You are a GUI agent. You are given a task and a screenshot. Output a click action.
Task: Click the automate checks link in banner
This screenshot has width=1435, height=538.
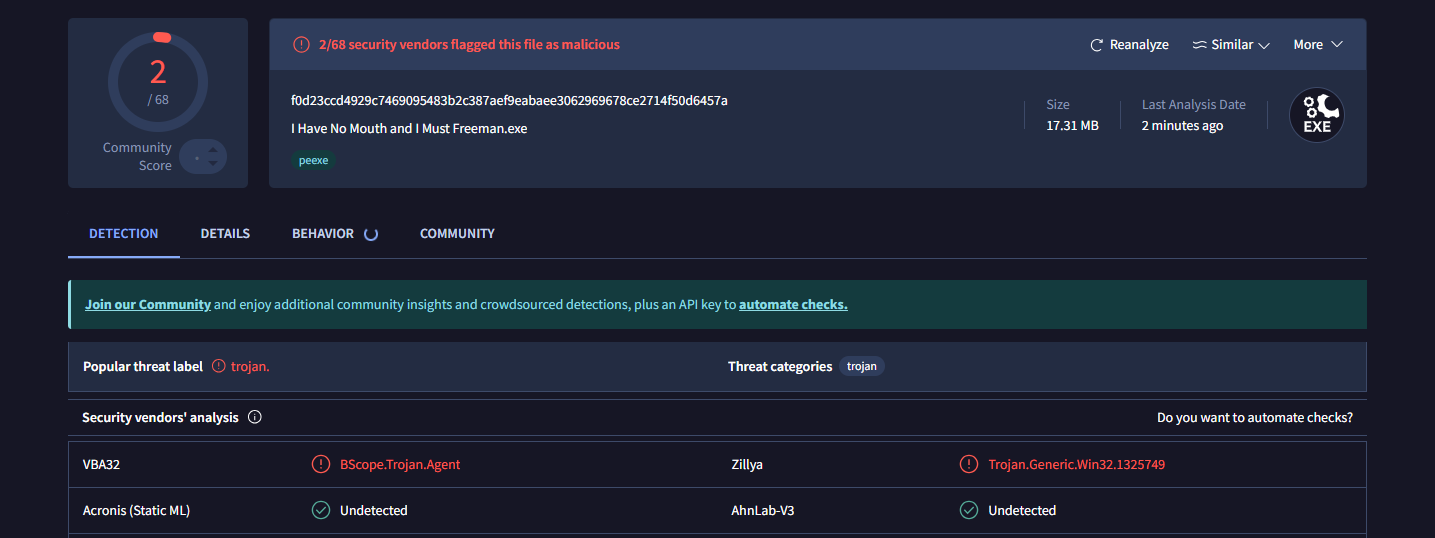click(x=793, y=304)
